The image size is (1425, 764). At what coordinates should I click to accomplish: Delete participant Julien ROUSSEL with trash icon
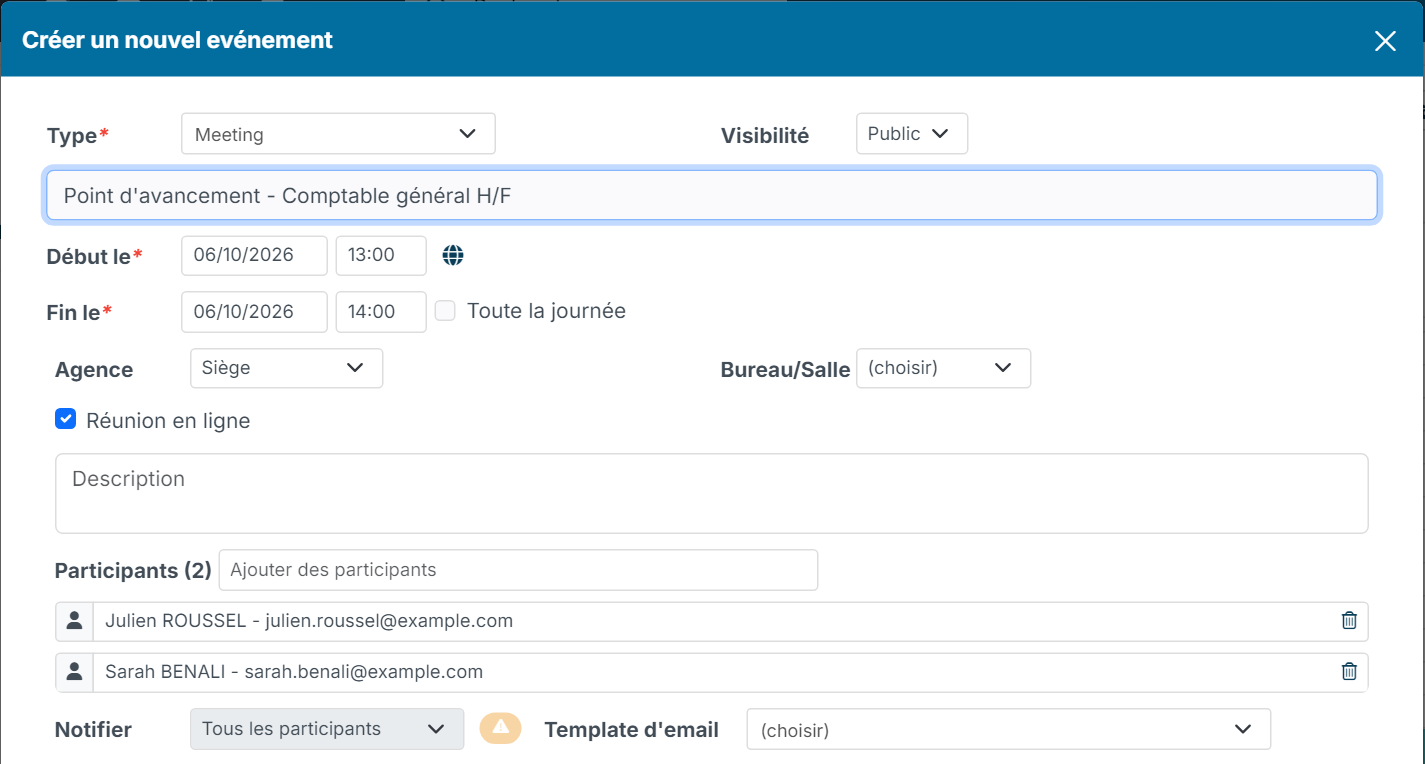coord(1349,621)
